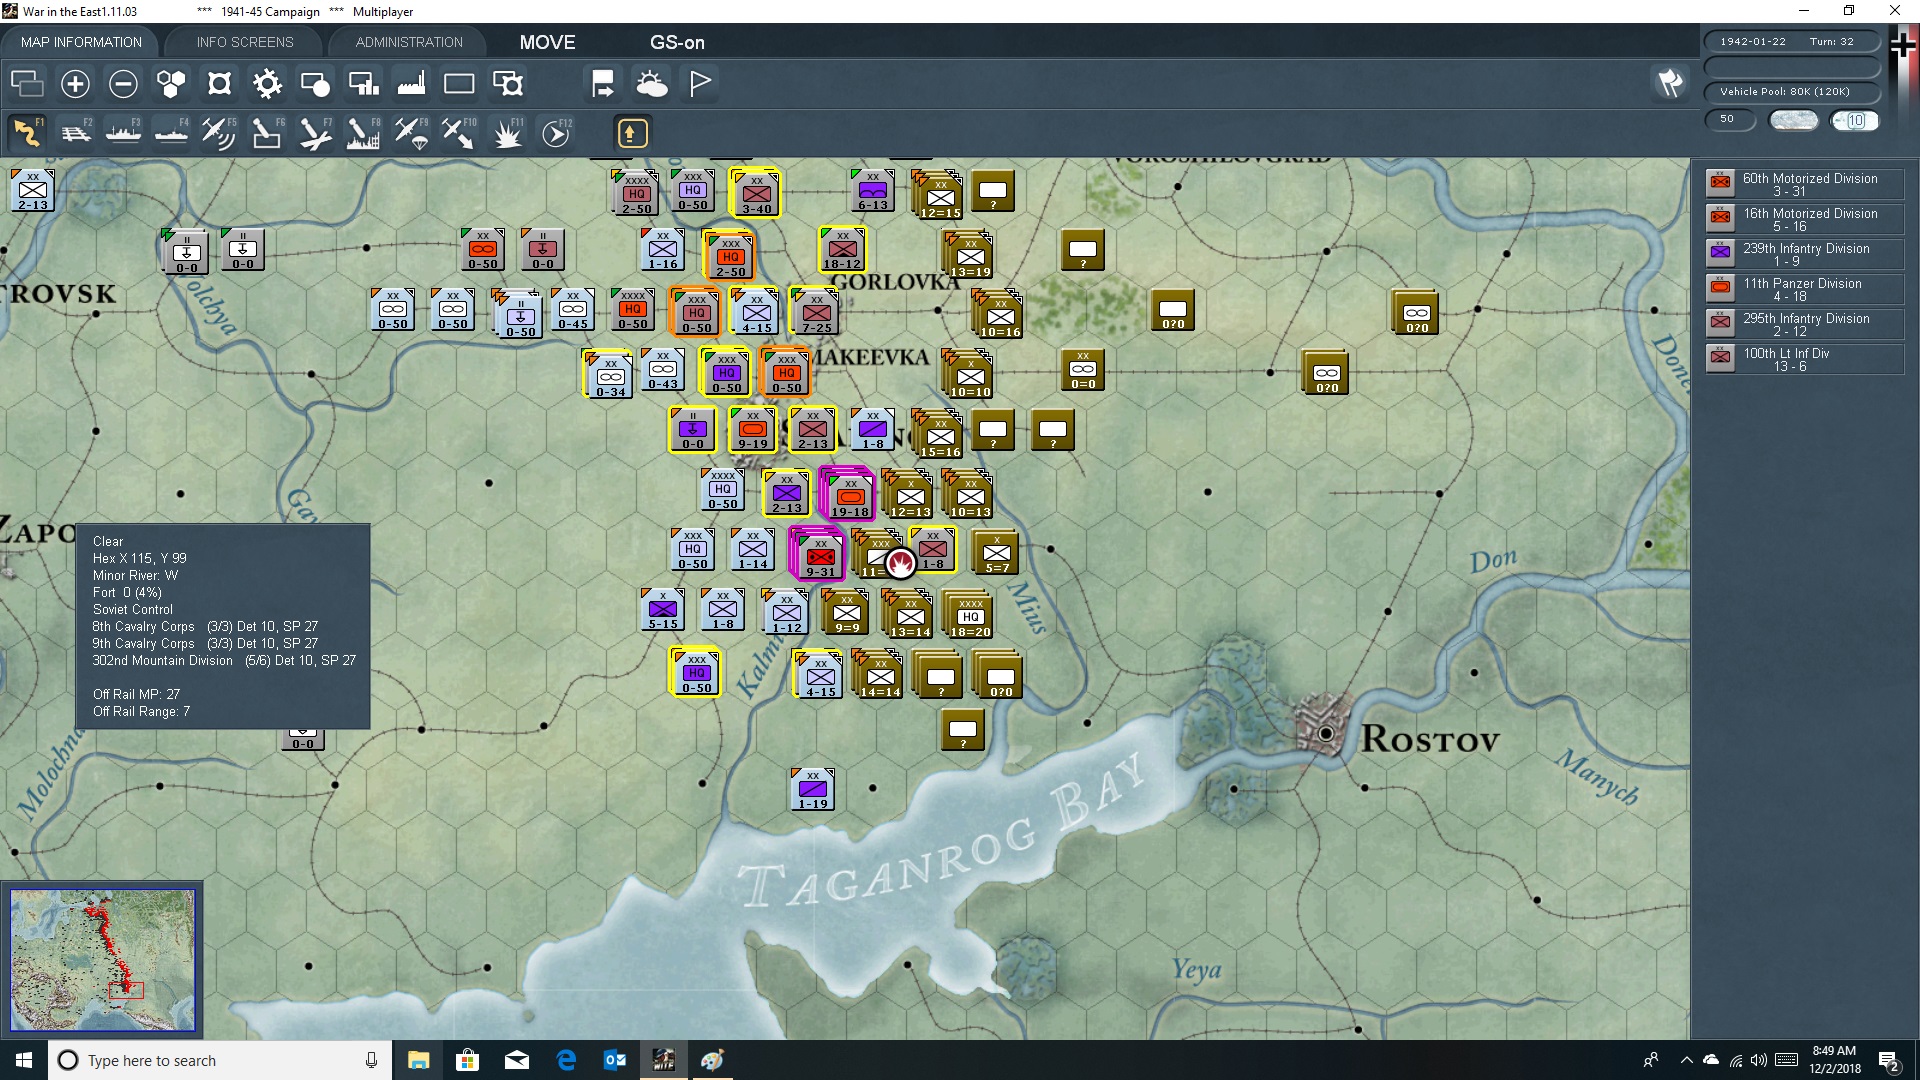Select the 18-12 unit counter
Screen dimensions: 1920x1080
point(842,249)
